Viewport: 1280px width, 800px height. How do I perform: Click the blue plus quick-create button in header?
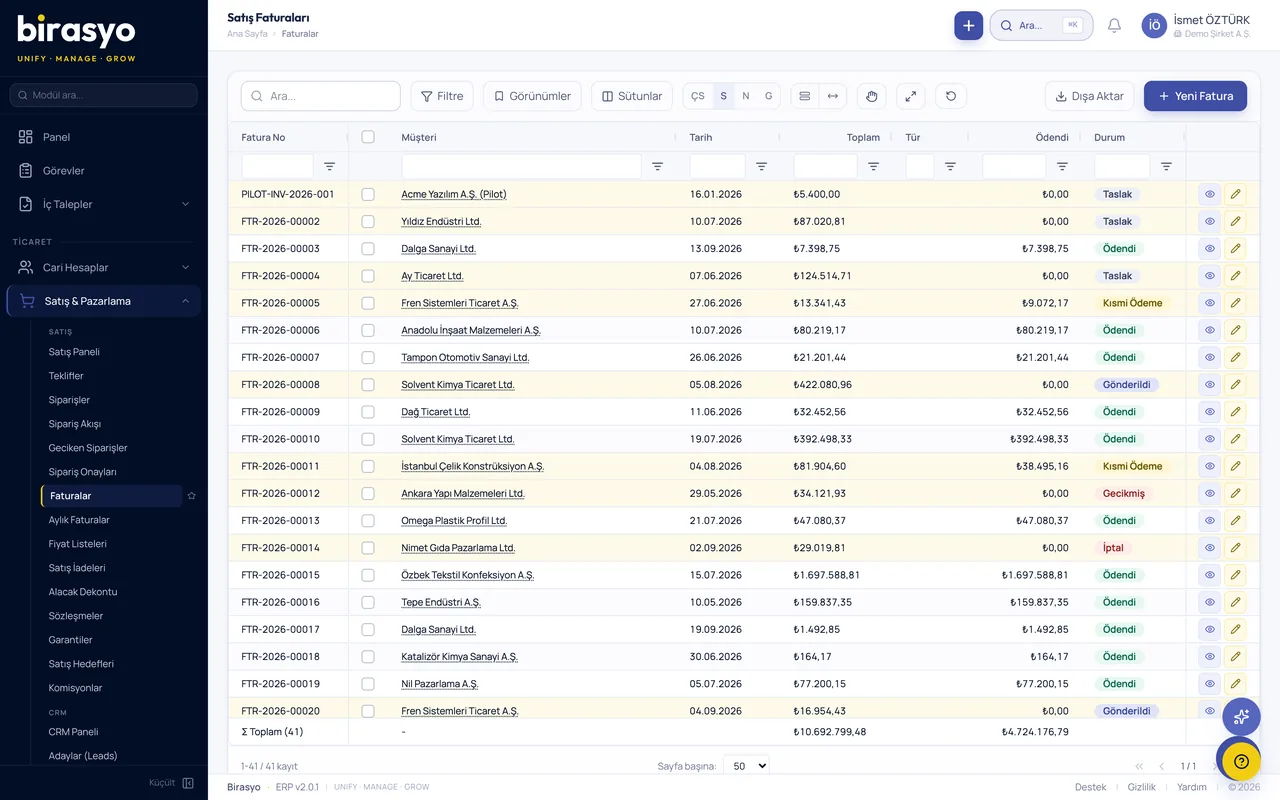click(x=968, y=25)
